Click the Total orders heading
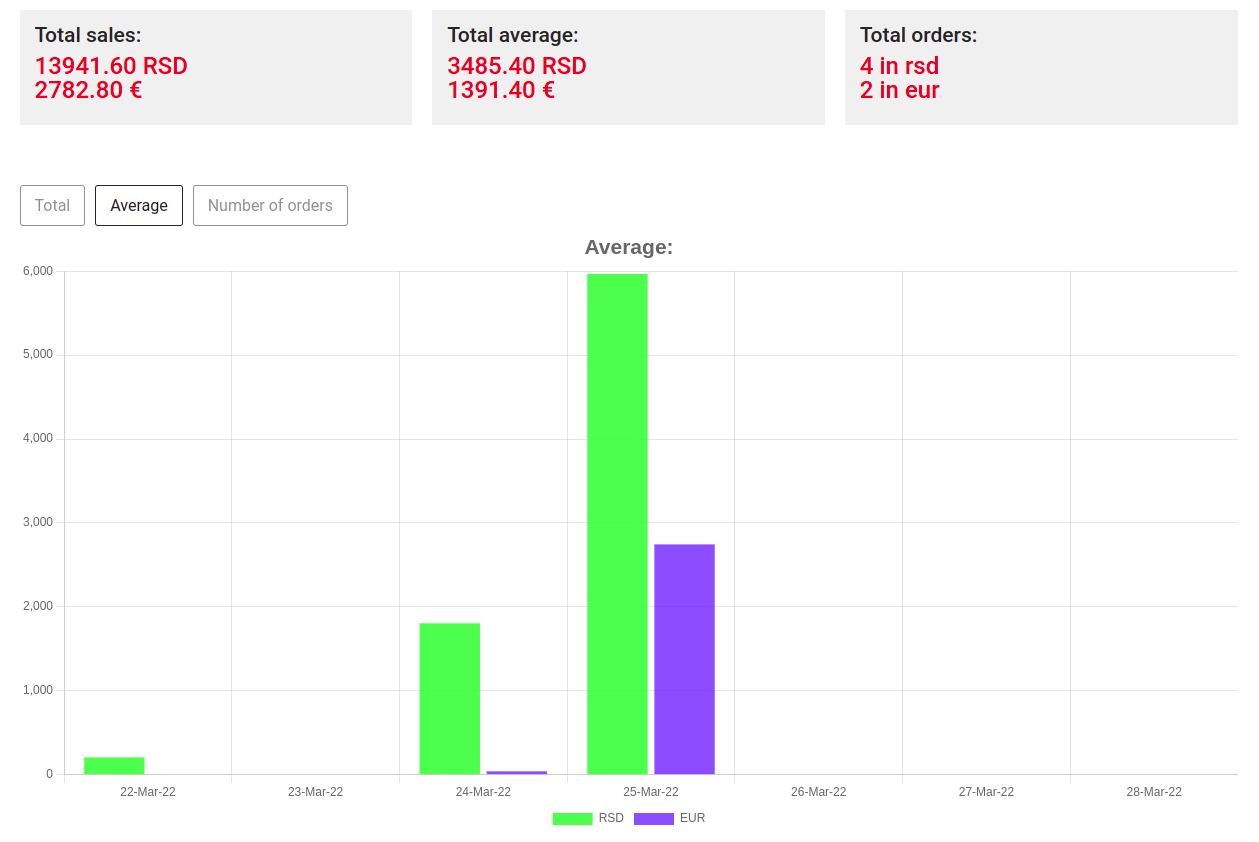 [918, 35]
